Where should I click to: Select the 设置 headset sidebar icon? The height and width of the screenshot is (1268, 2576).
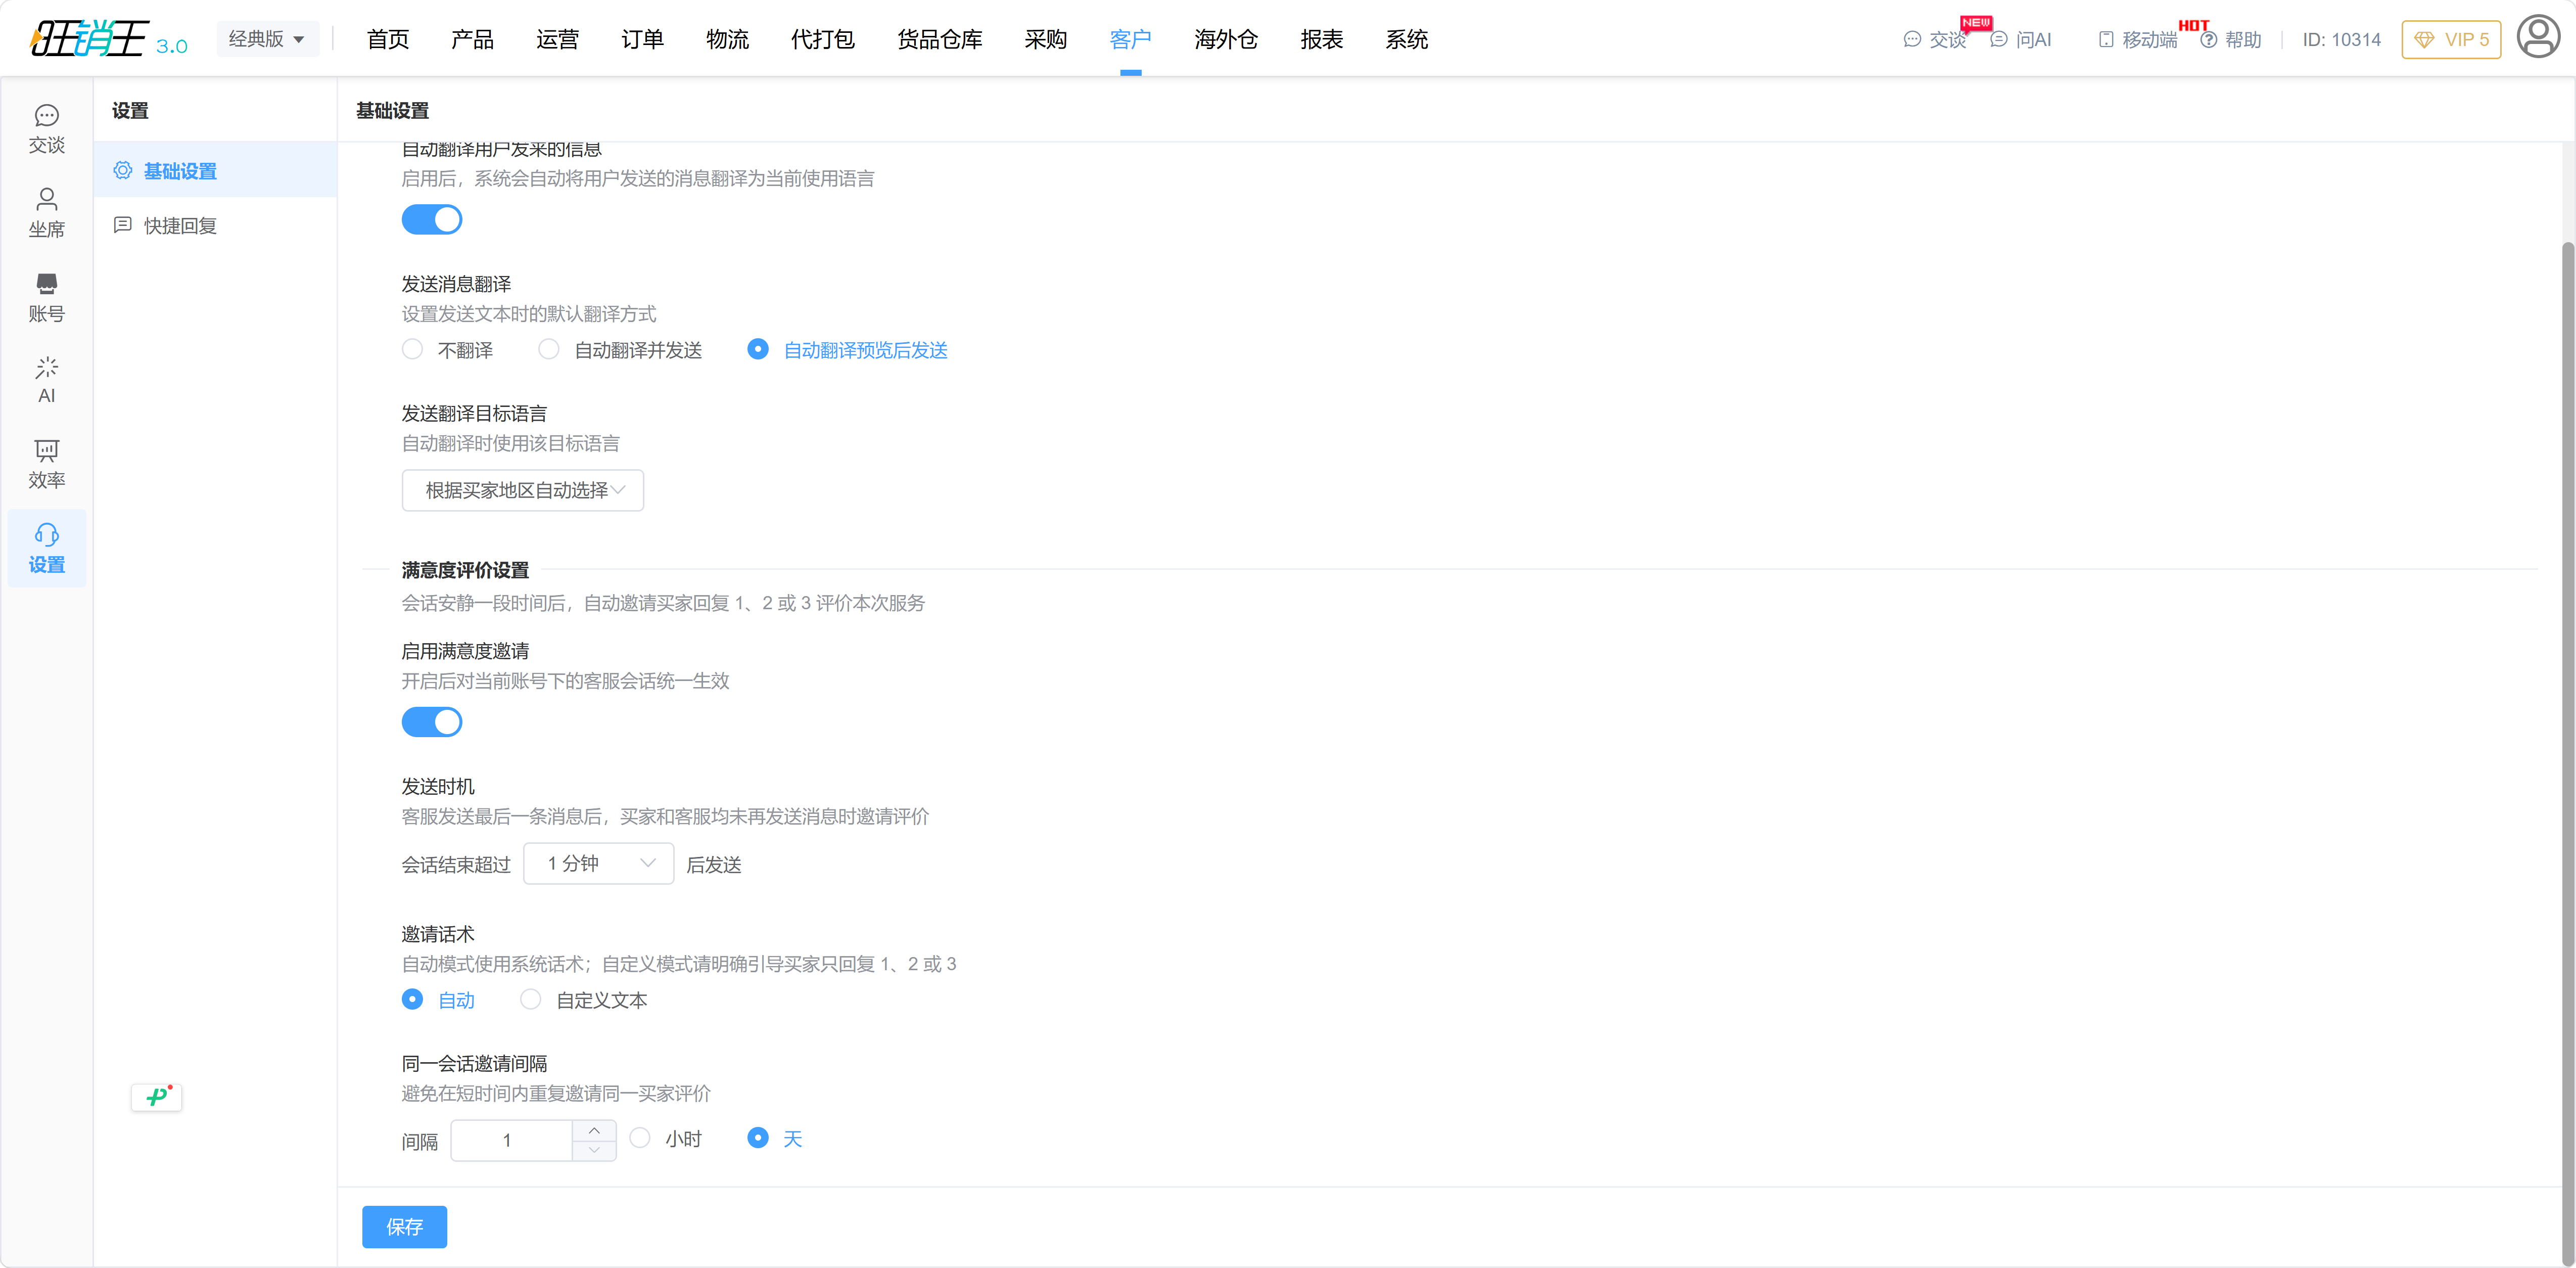46,548
